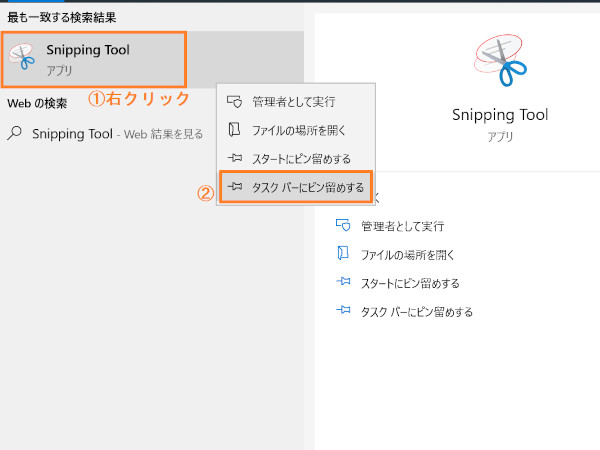Click the pin icon beside タスク バーにピン留めする in context menu
Viewport: 600px width, 450px height.
tap(235, 186)
